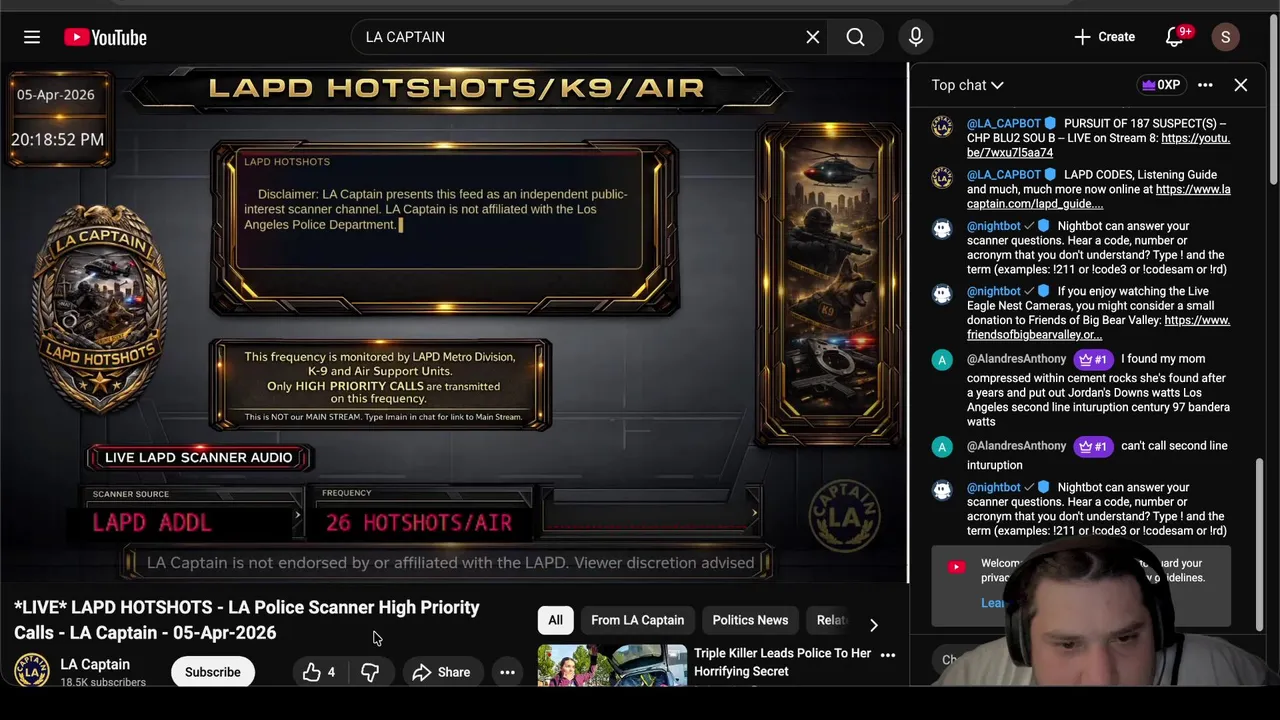The image size is (1280, 720).
Task: Select the Politics News chip
Action: (750, 620)
